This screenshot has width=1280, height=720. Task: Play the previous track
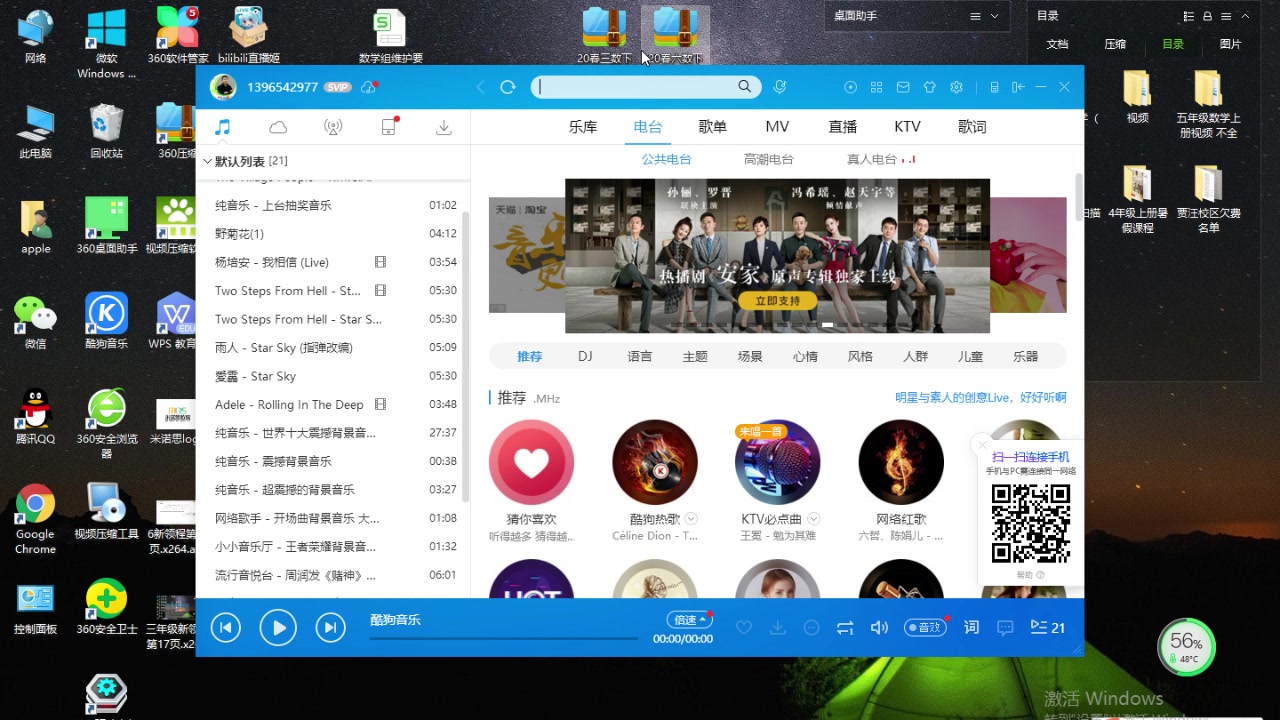click(225, 628)
